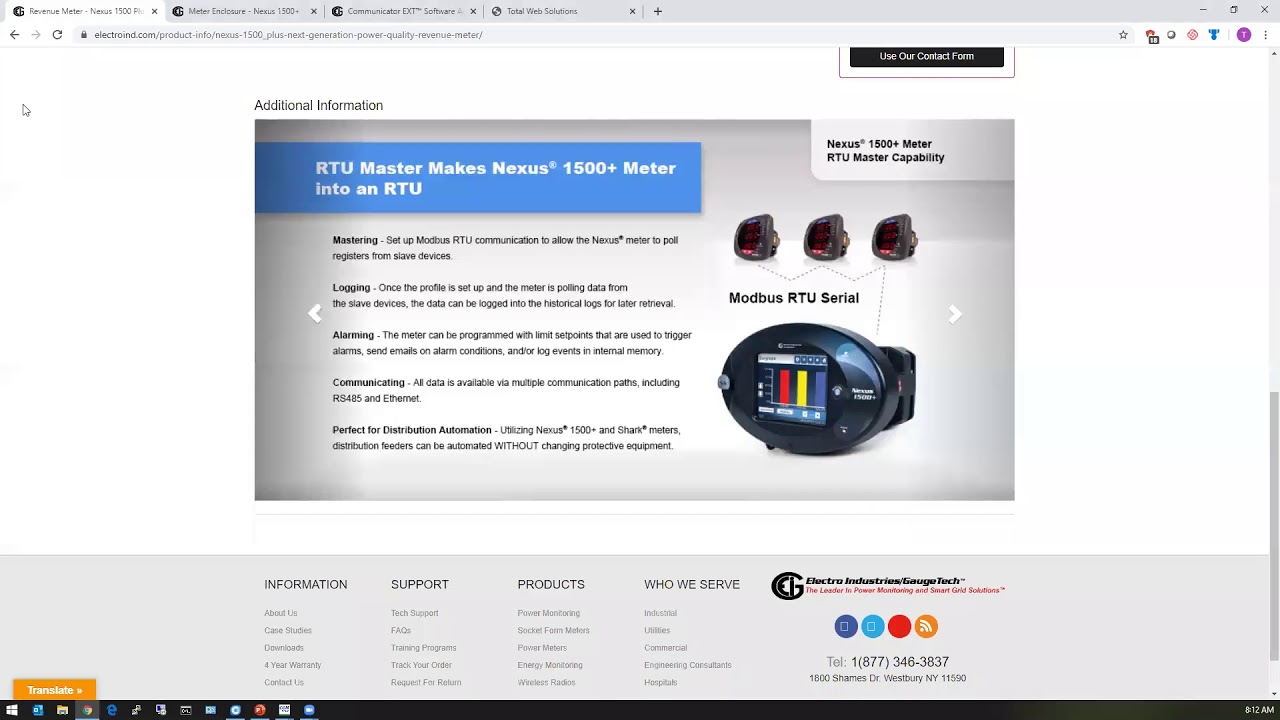
Task: Close the Meter Enclosure tab
Action: pos(314,11)
